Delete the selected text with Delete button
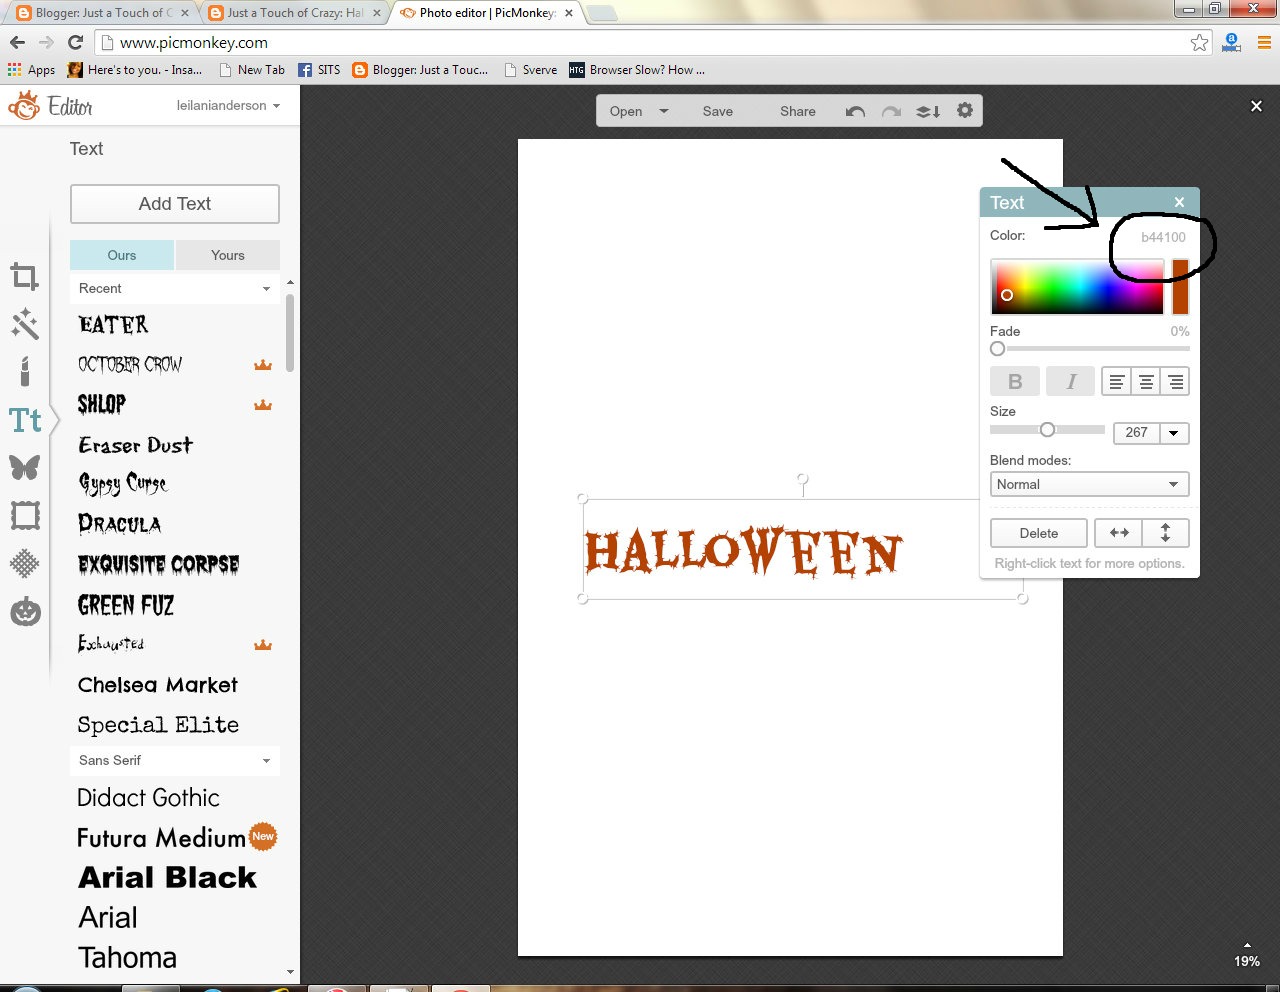1280x992 pixels. pos(1039,533)
